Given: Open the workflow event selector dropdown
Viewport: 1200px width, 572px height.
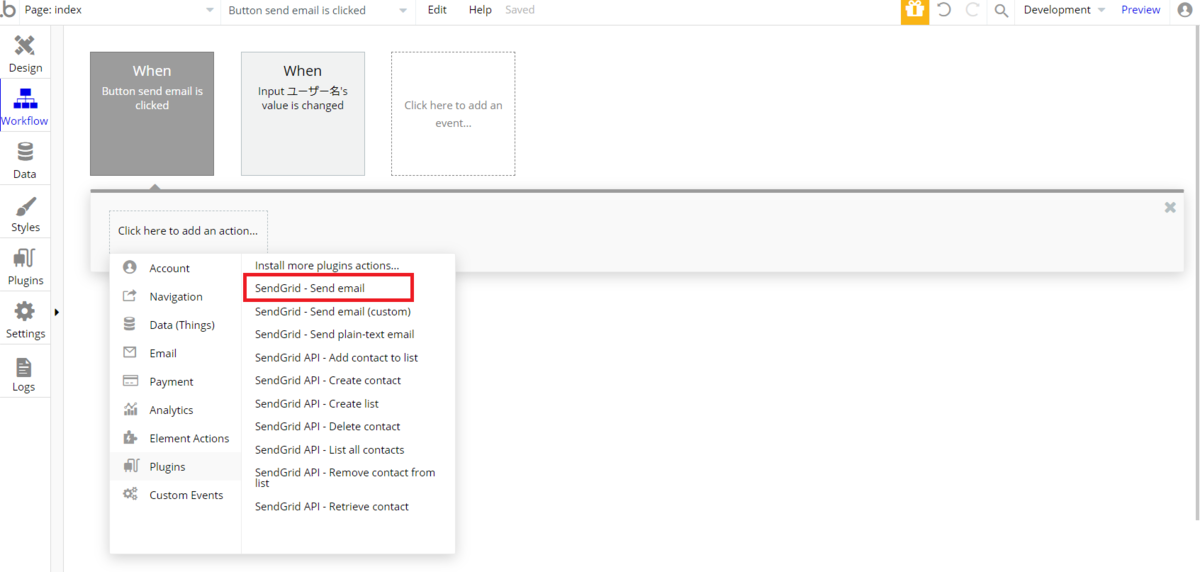Looking at the screenshot, I should coord(318,10).
